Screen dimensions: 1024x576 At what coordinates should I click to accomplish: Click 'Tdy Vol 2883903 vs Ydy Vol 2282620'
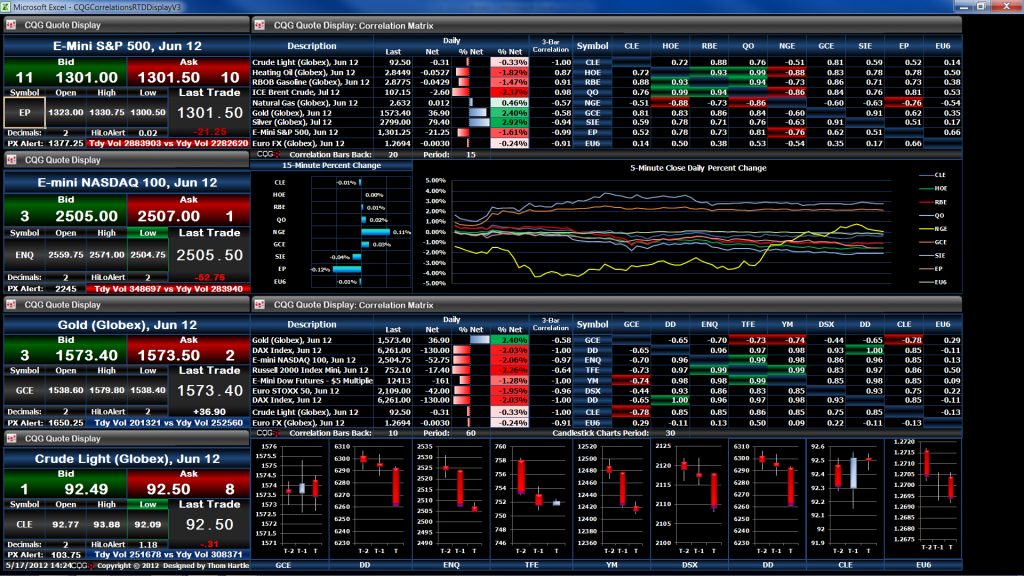tap(168, 143)
